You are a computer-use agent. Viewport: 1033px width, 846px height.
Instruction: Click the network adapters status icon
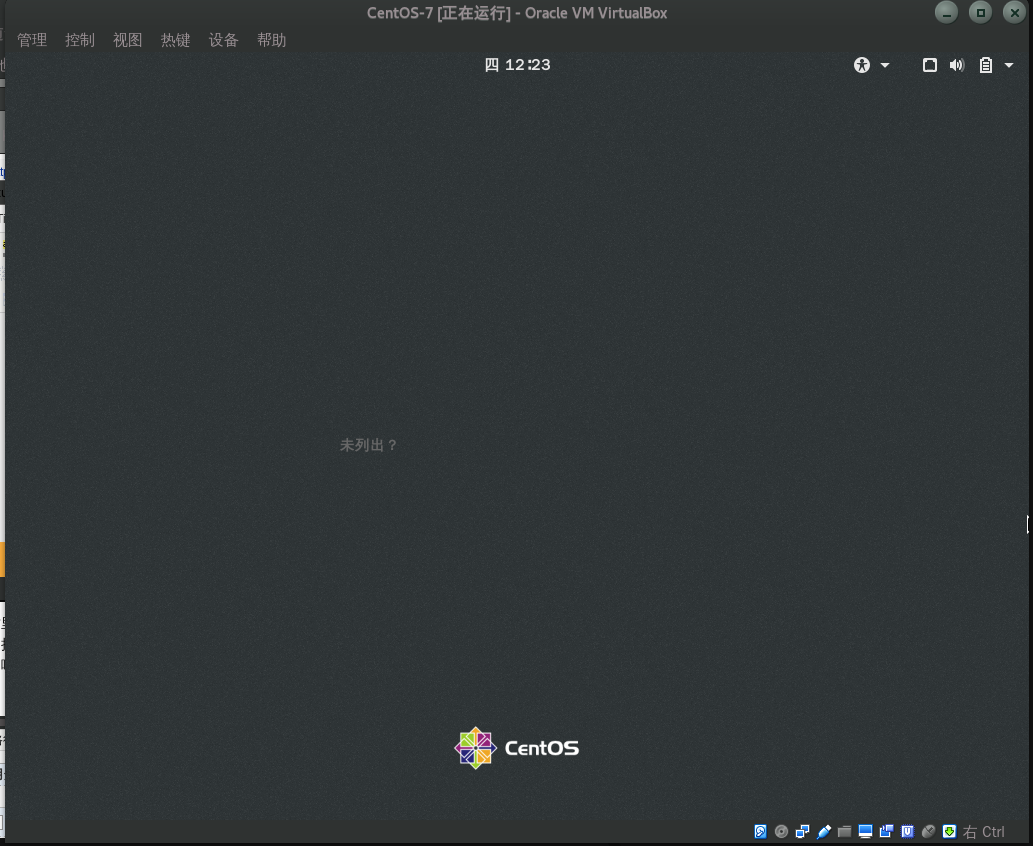point(802,832)
